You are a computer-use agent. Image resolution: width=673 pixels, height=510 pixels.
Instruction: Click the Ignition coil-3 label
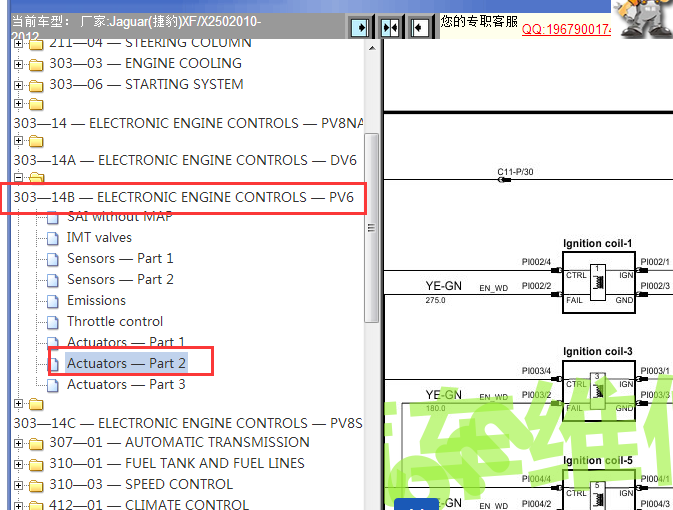tap(597, 351)
